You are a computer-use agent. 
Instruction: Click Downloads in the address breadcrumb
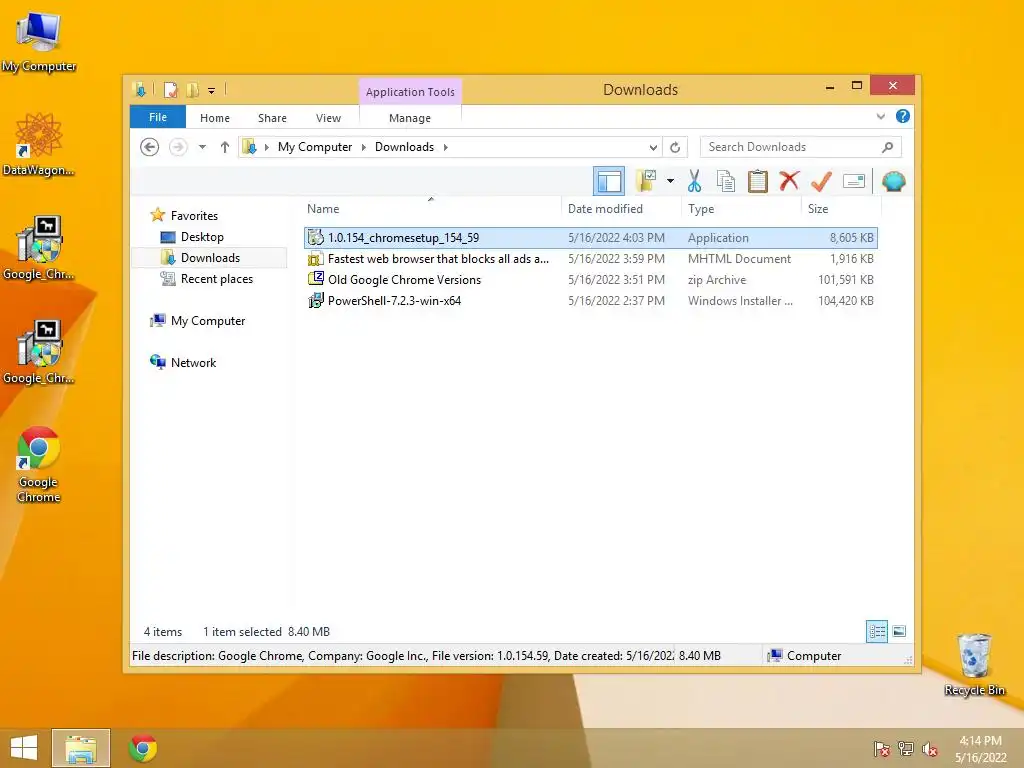404,147
